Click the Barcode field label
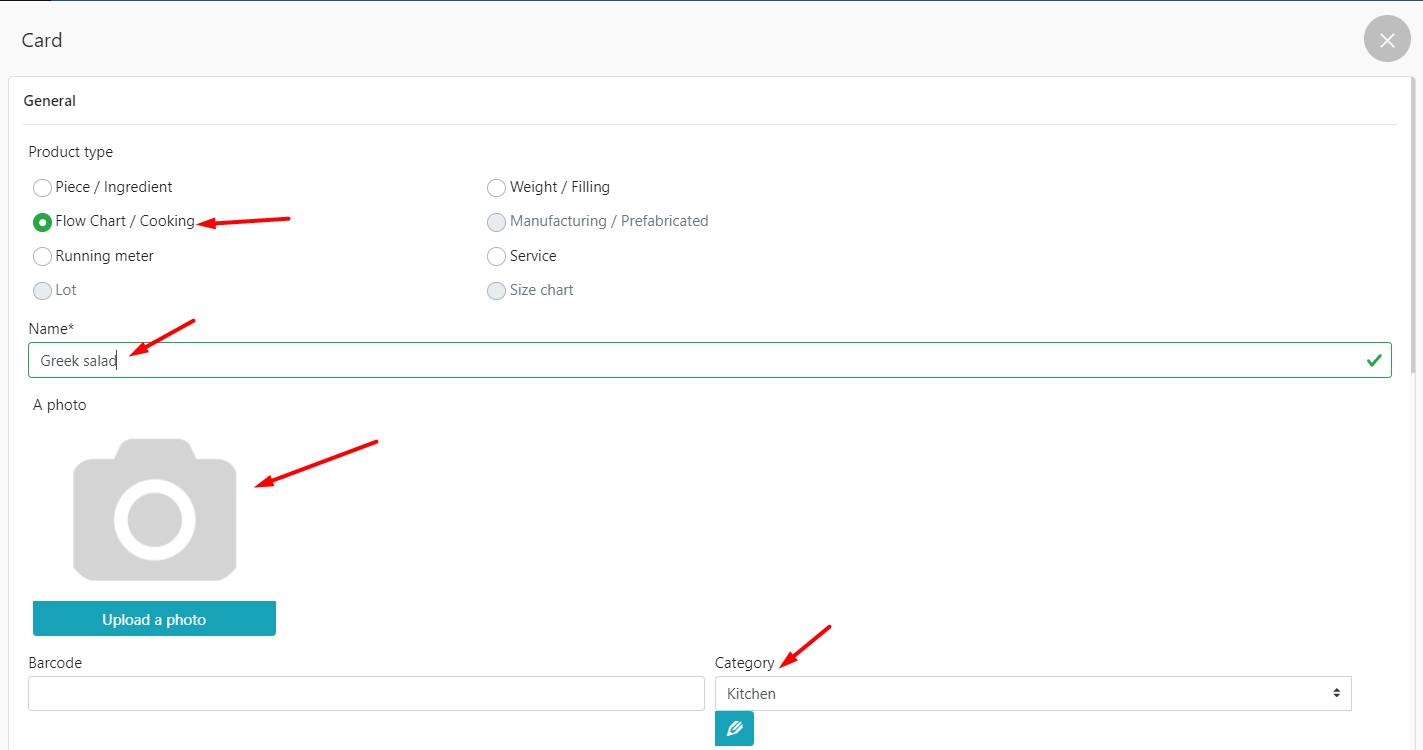The image size is (1423, 750). [x=55, y=663]
